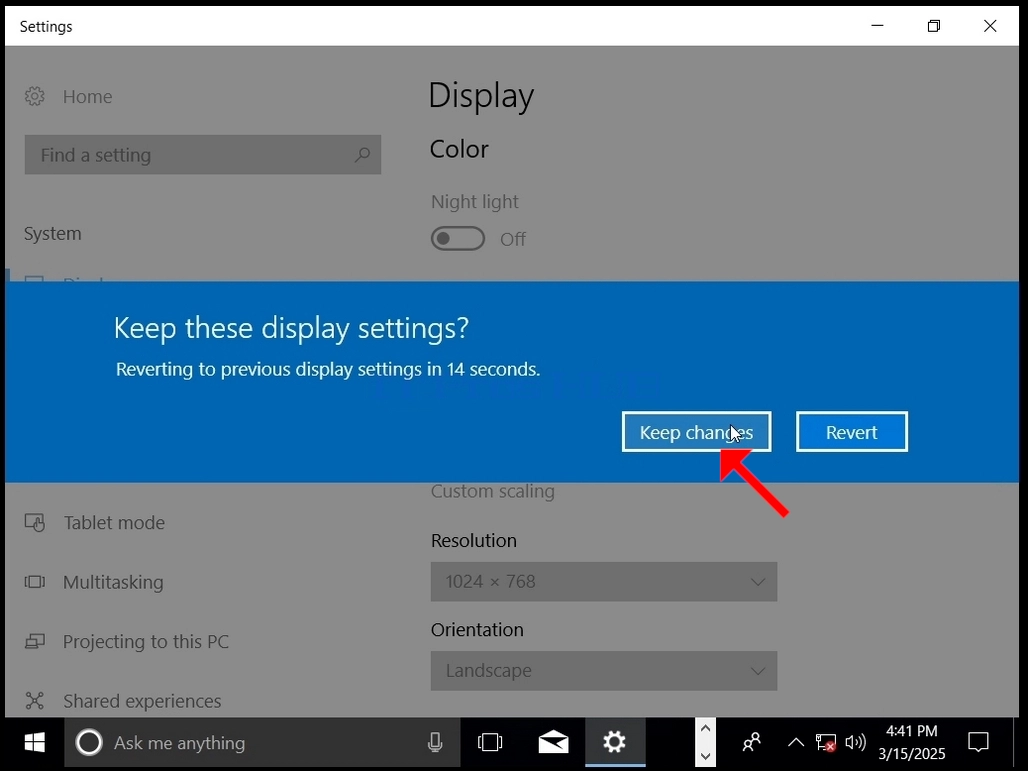Viewport: 1028px width, 771px height.
Task: Open the People icon in tray
Action: tap(751, 743)
